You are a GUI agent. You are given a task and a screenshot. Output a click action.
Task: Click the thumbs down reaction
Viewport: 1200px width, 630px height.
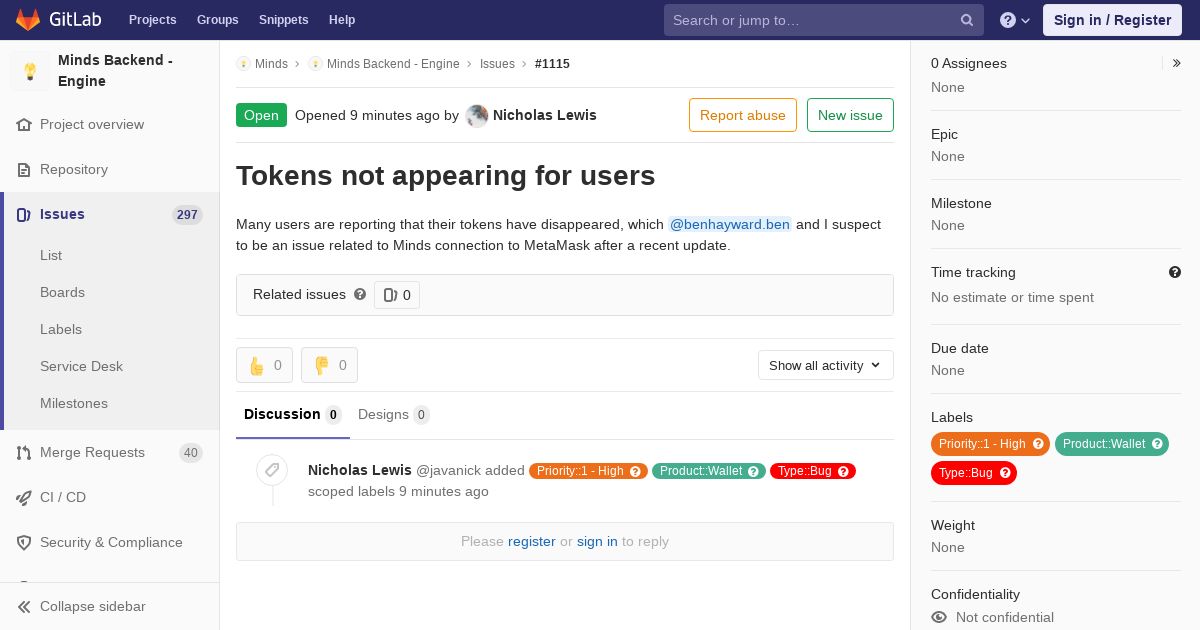pos(329,365)
